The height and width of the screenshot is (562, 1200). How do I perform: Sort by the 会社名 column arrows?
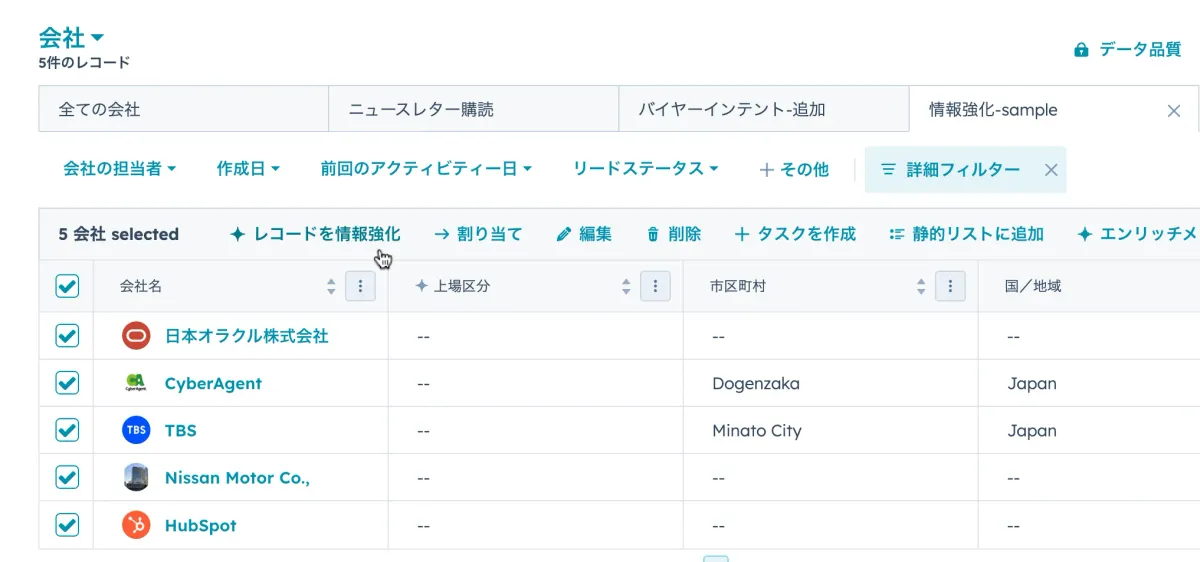pos(332,287)
